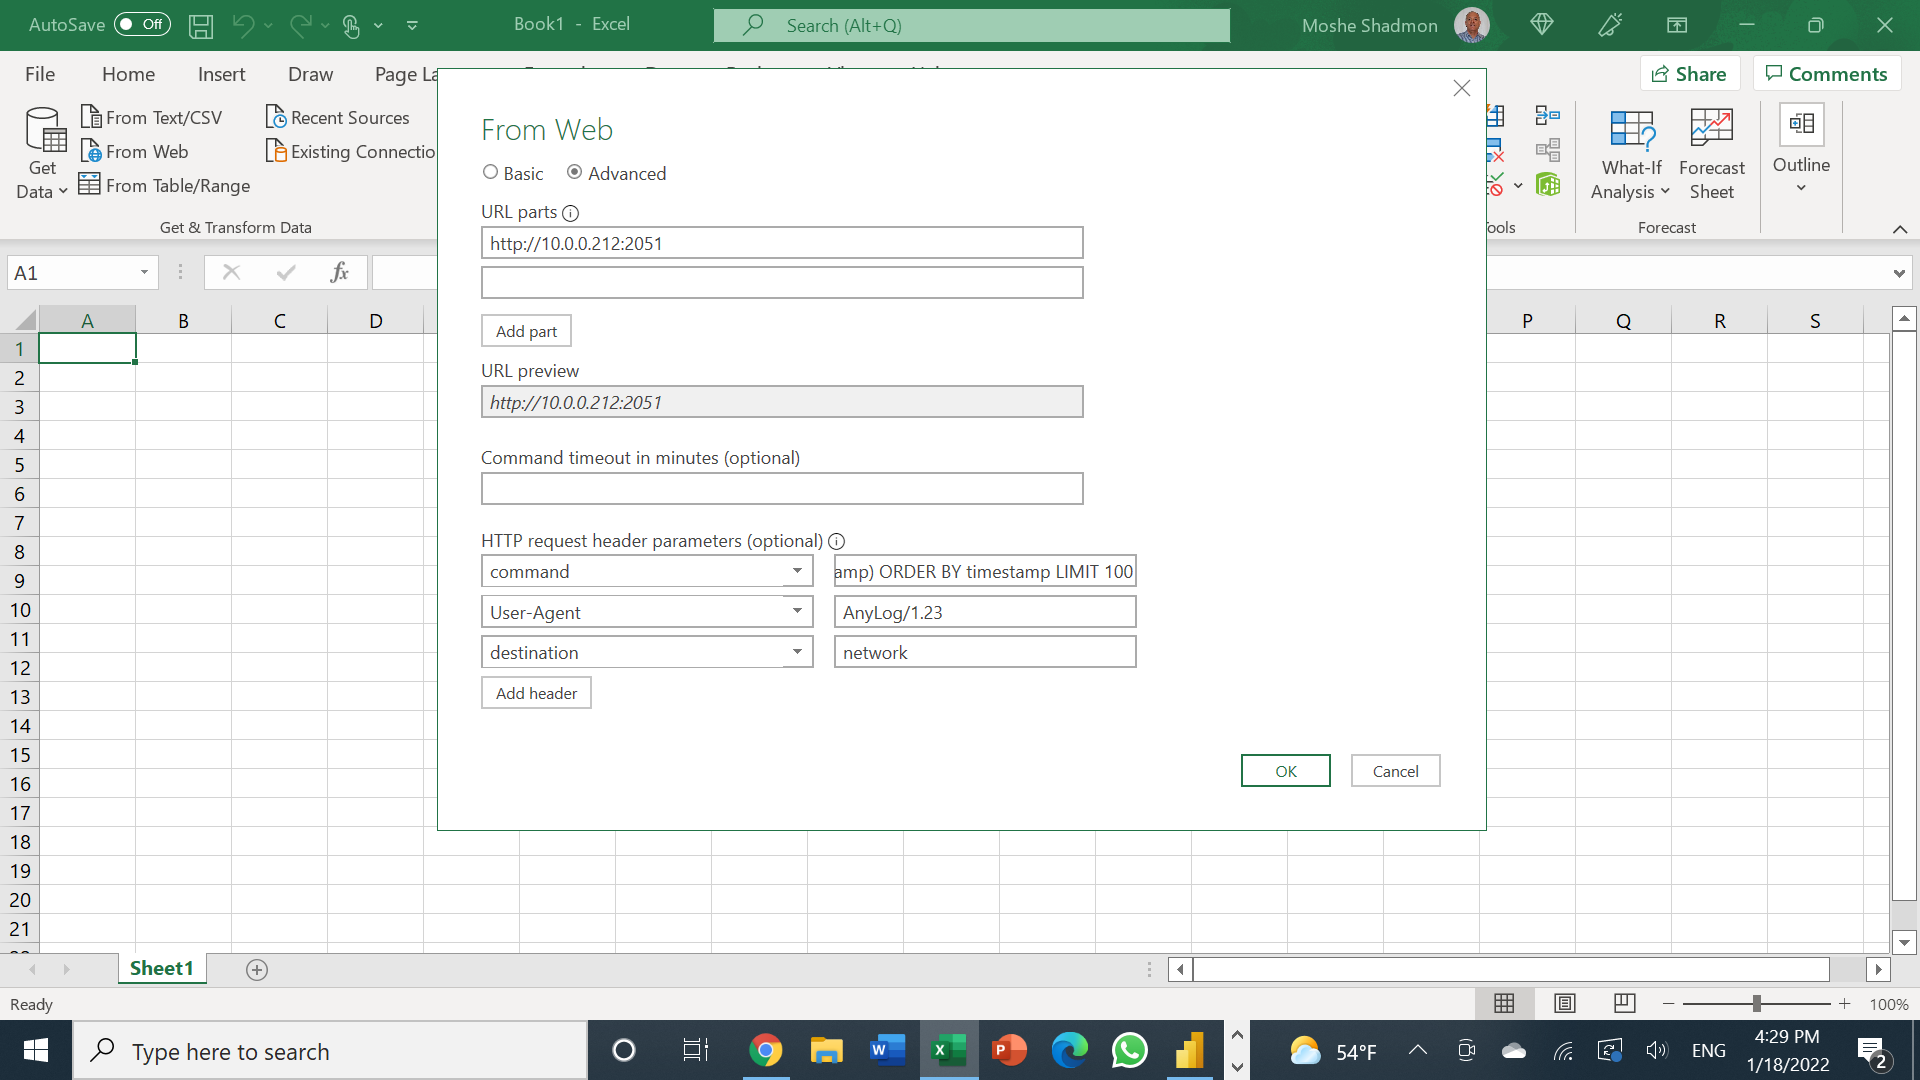The height and width of the screenshot is (1080, 1920).
Task: Click the zoom slider handle
Action: tap(1756, 1003)
